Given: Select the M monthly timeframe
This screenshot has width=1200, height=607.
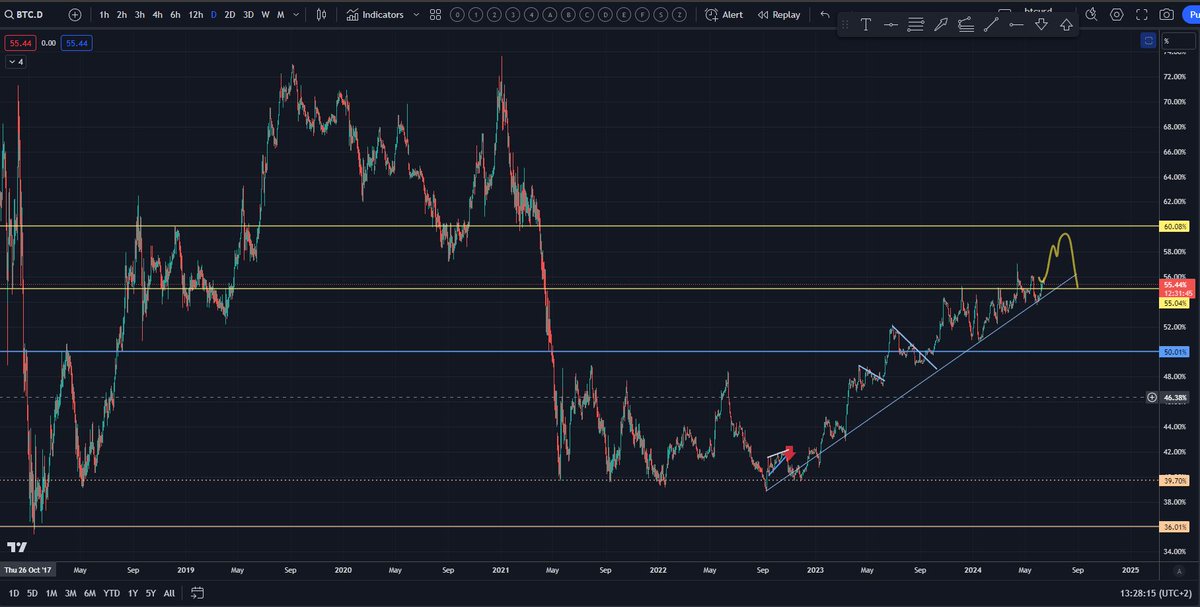Looking at the screenshot, I should pos(280,15).
